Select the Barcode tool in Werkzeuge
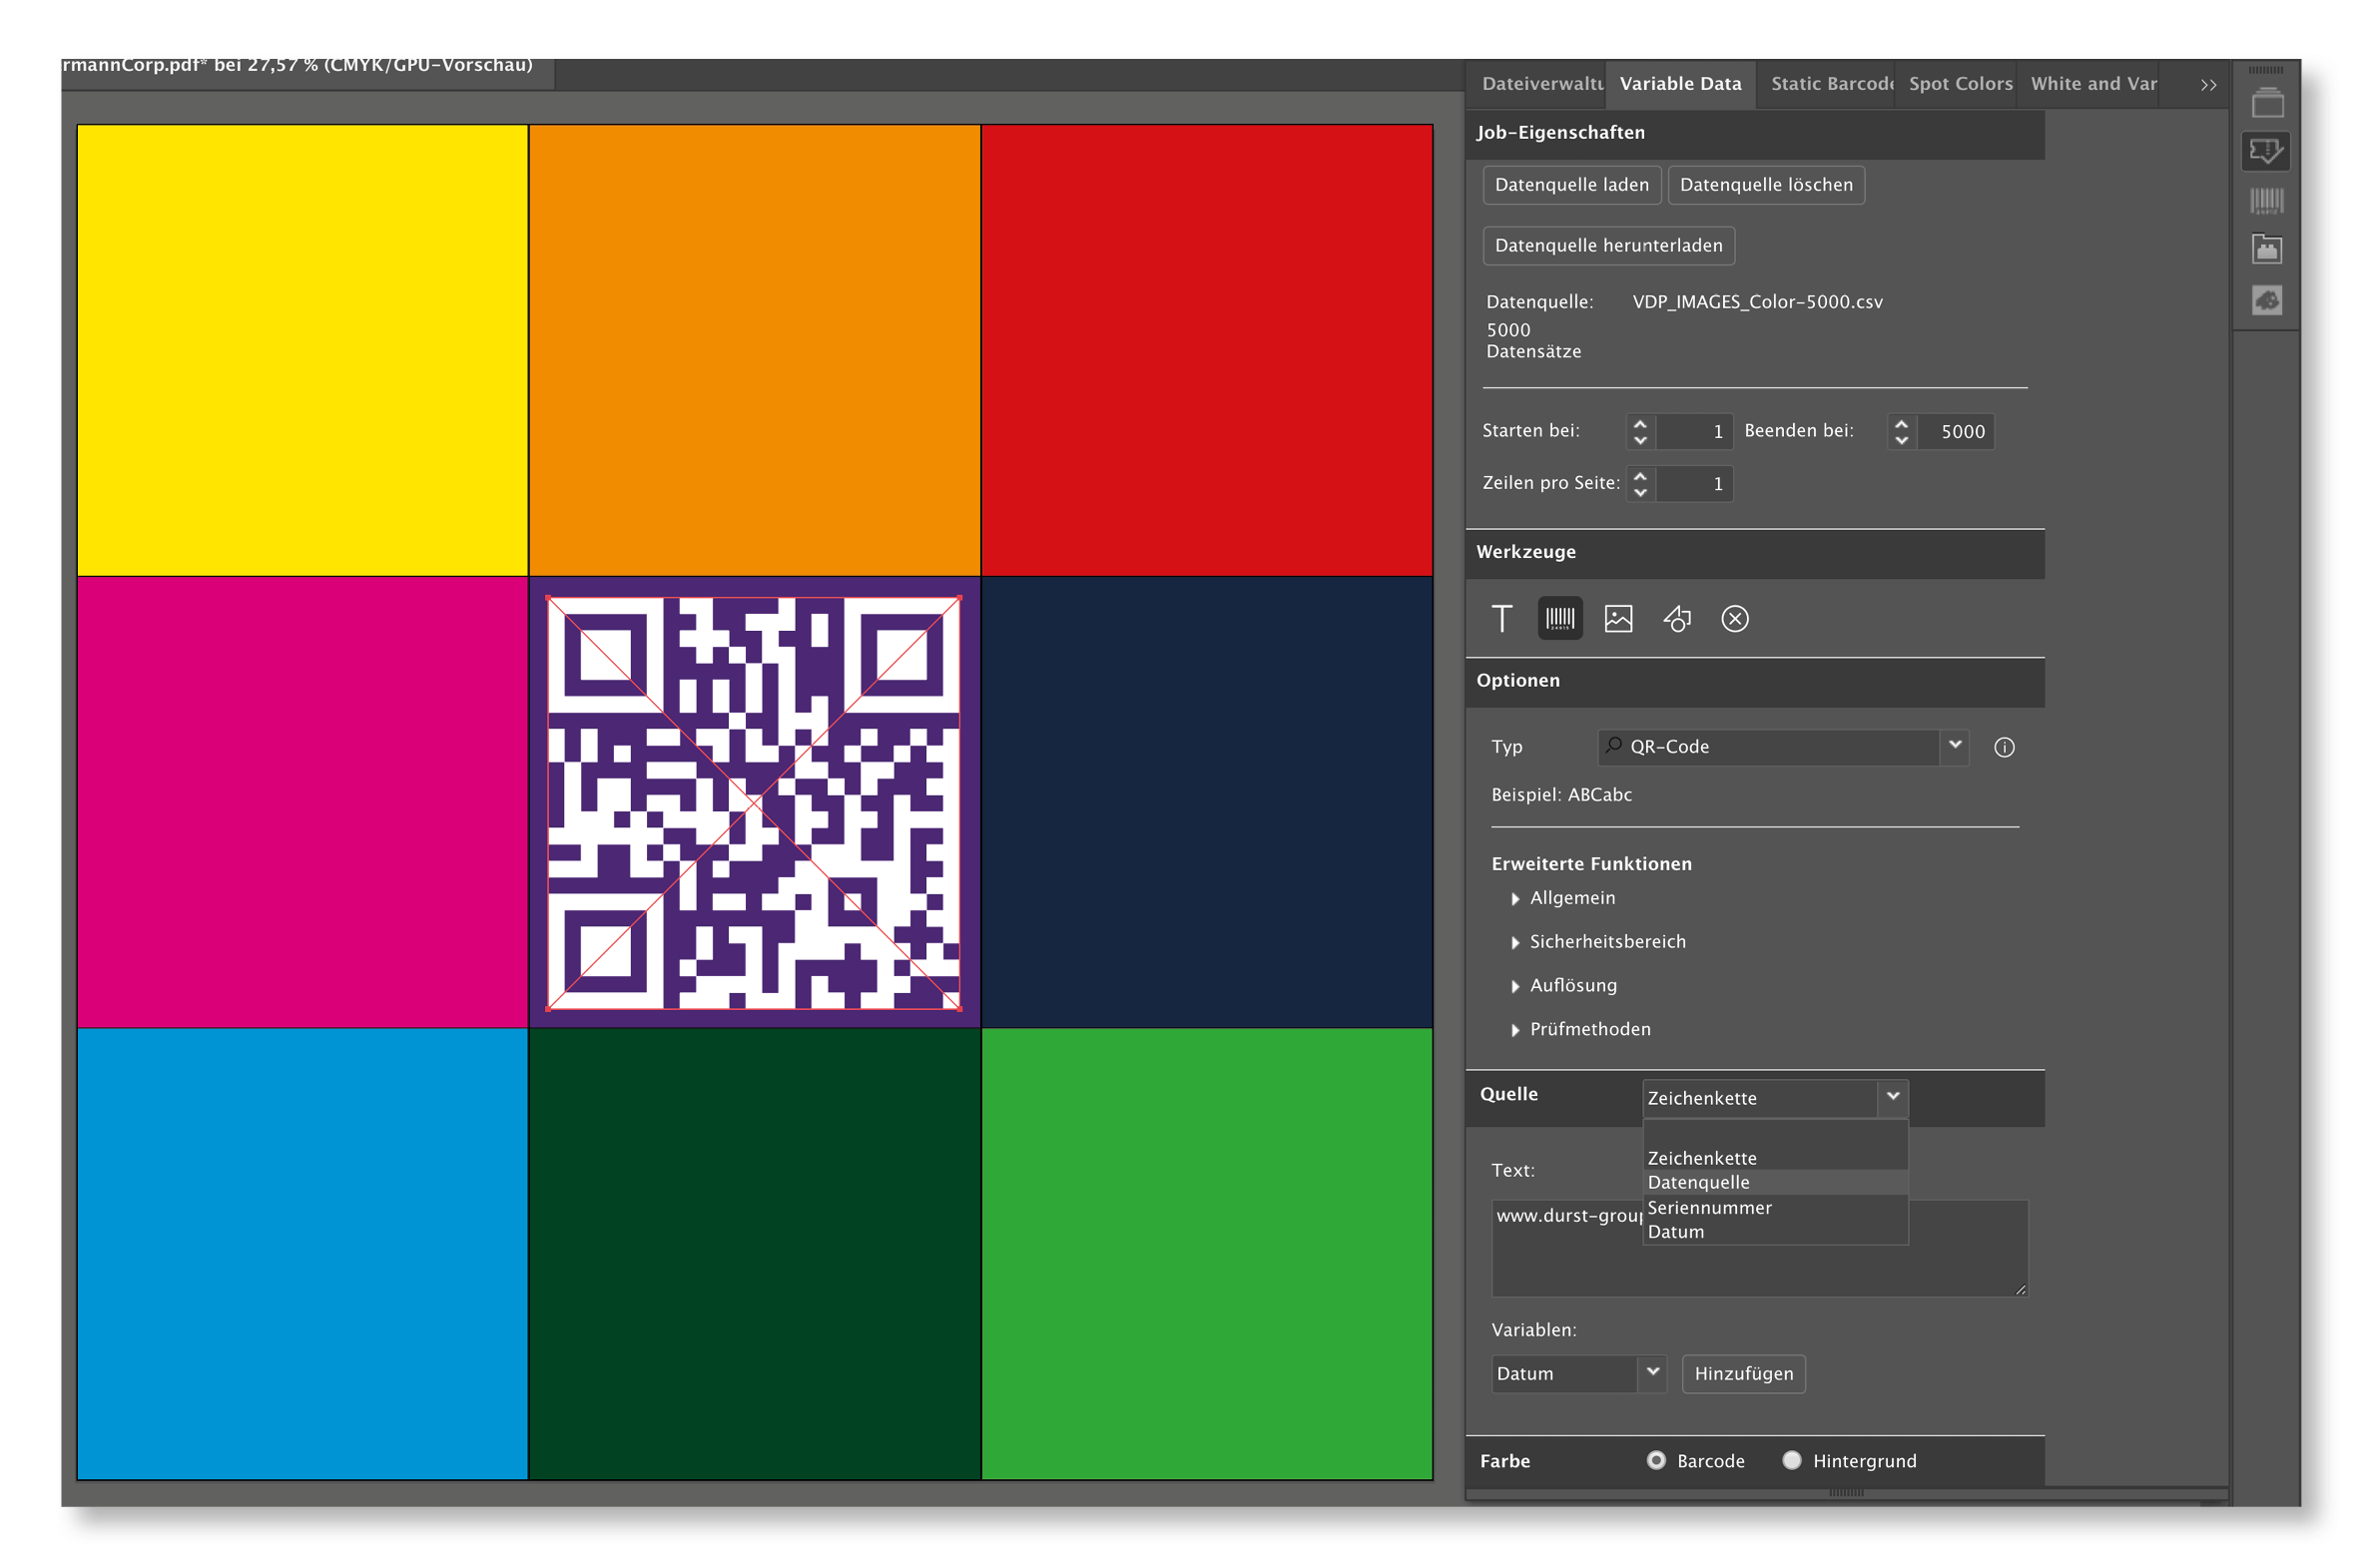This screenshot has height=1568, width=2358. (x=1560, y=619)
